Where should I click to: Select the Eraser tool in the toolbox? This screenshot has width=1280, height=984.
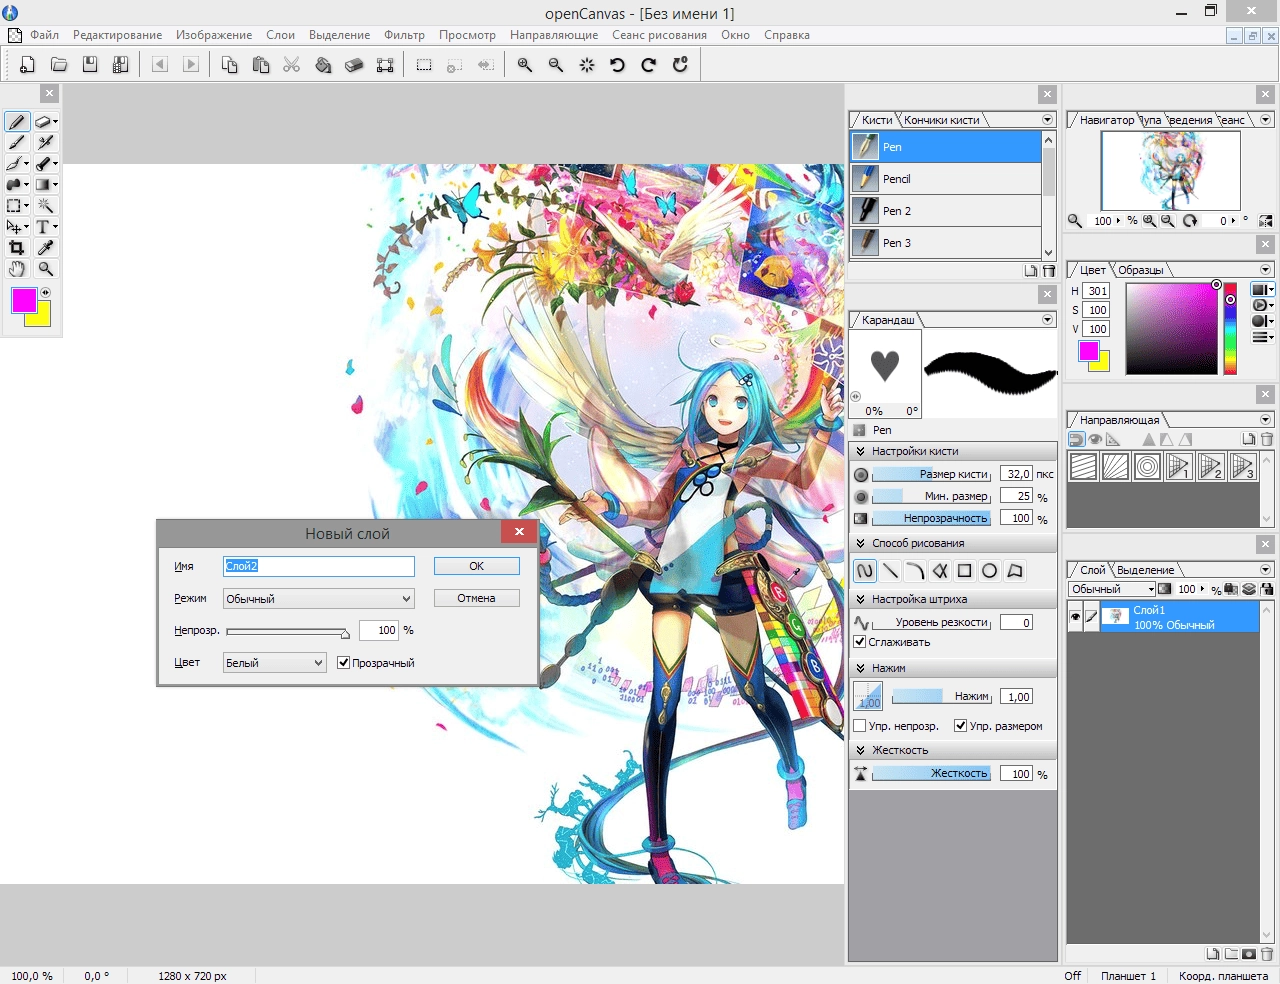click(44, 122)
